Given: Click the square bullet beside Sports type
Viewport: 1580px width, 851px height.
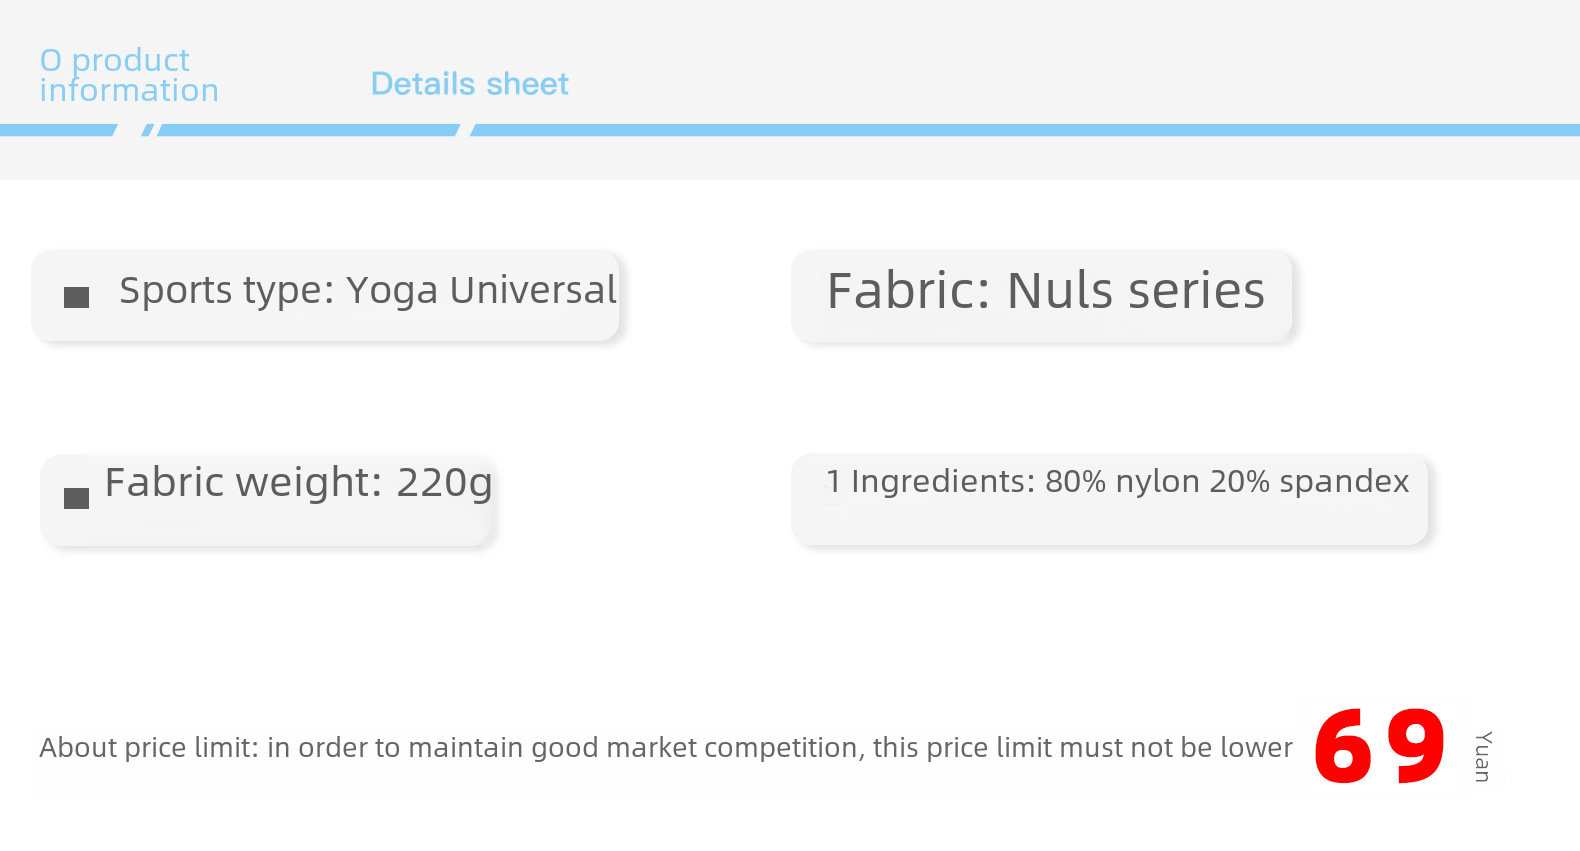Looking at the screenshot, I should pos(77,297).
